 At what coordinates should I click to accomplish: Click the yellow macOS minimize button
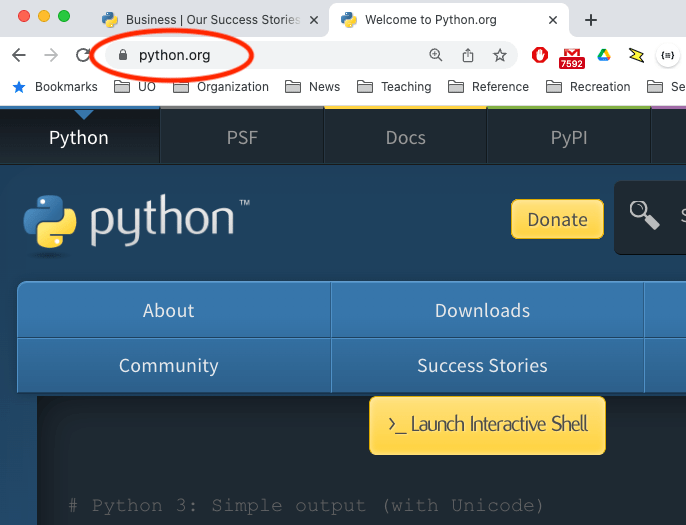[x=44, y=16]
